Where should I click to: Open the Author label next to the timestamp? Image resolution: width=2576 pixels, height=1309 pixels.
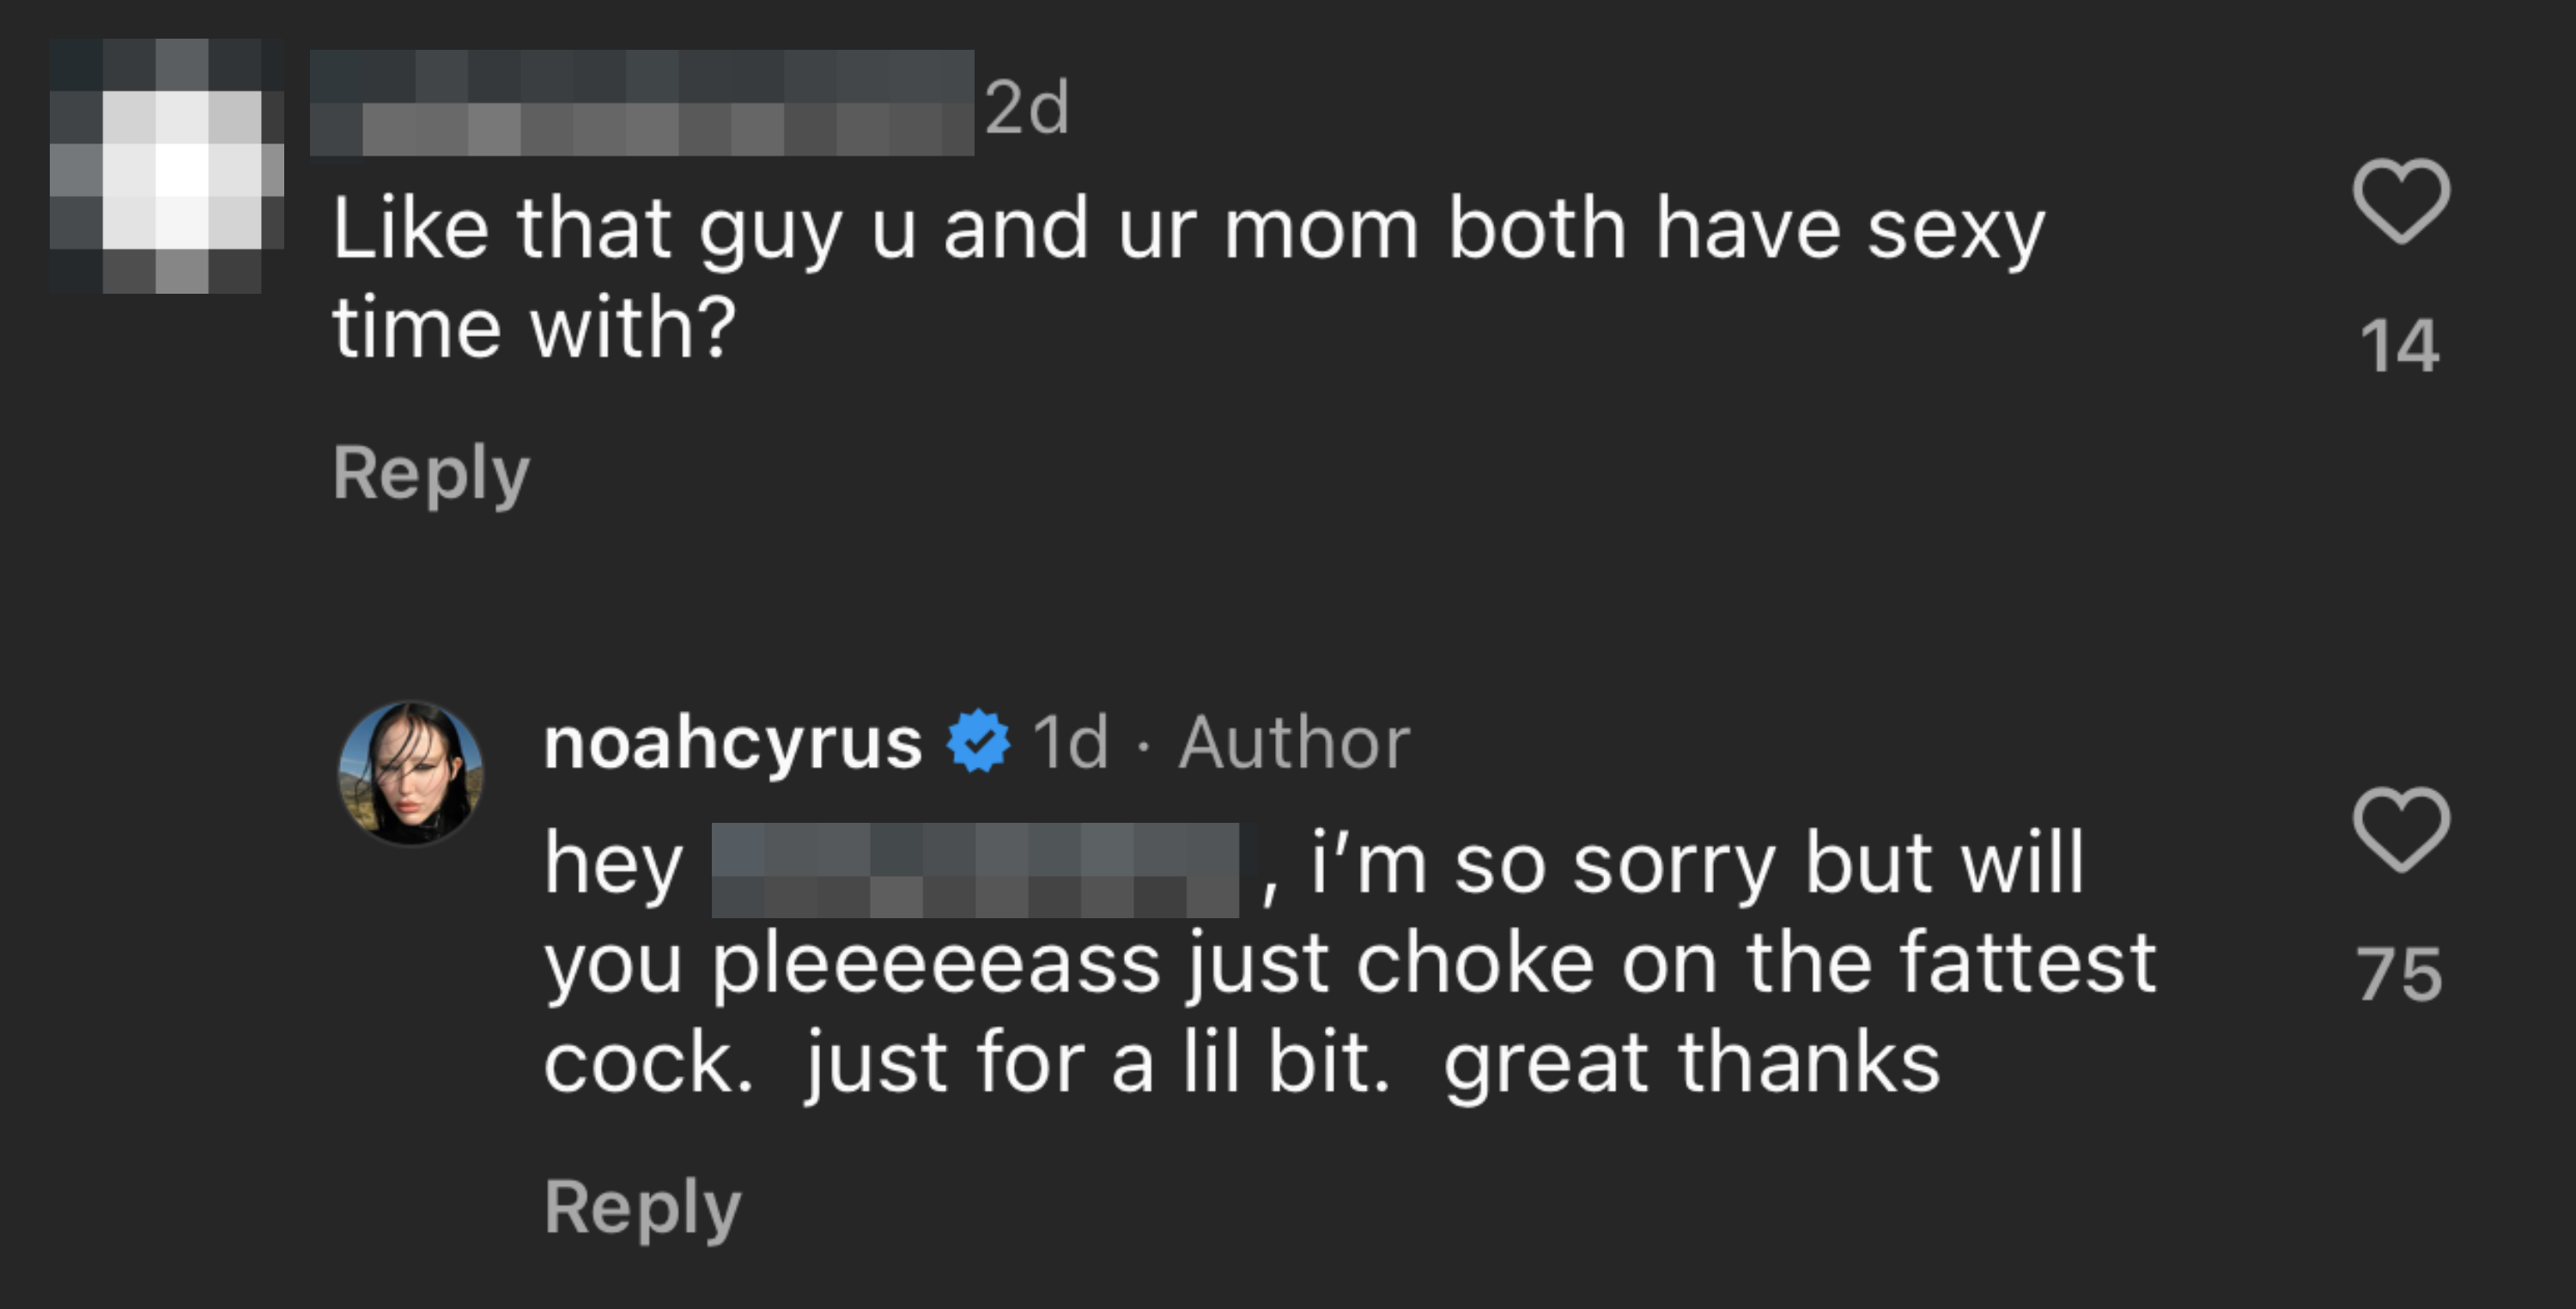(1292, 741)
